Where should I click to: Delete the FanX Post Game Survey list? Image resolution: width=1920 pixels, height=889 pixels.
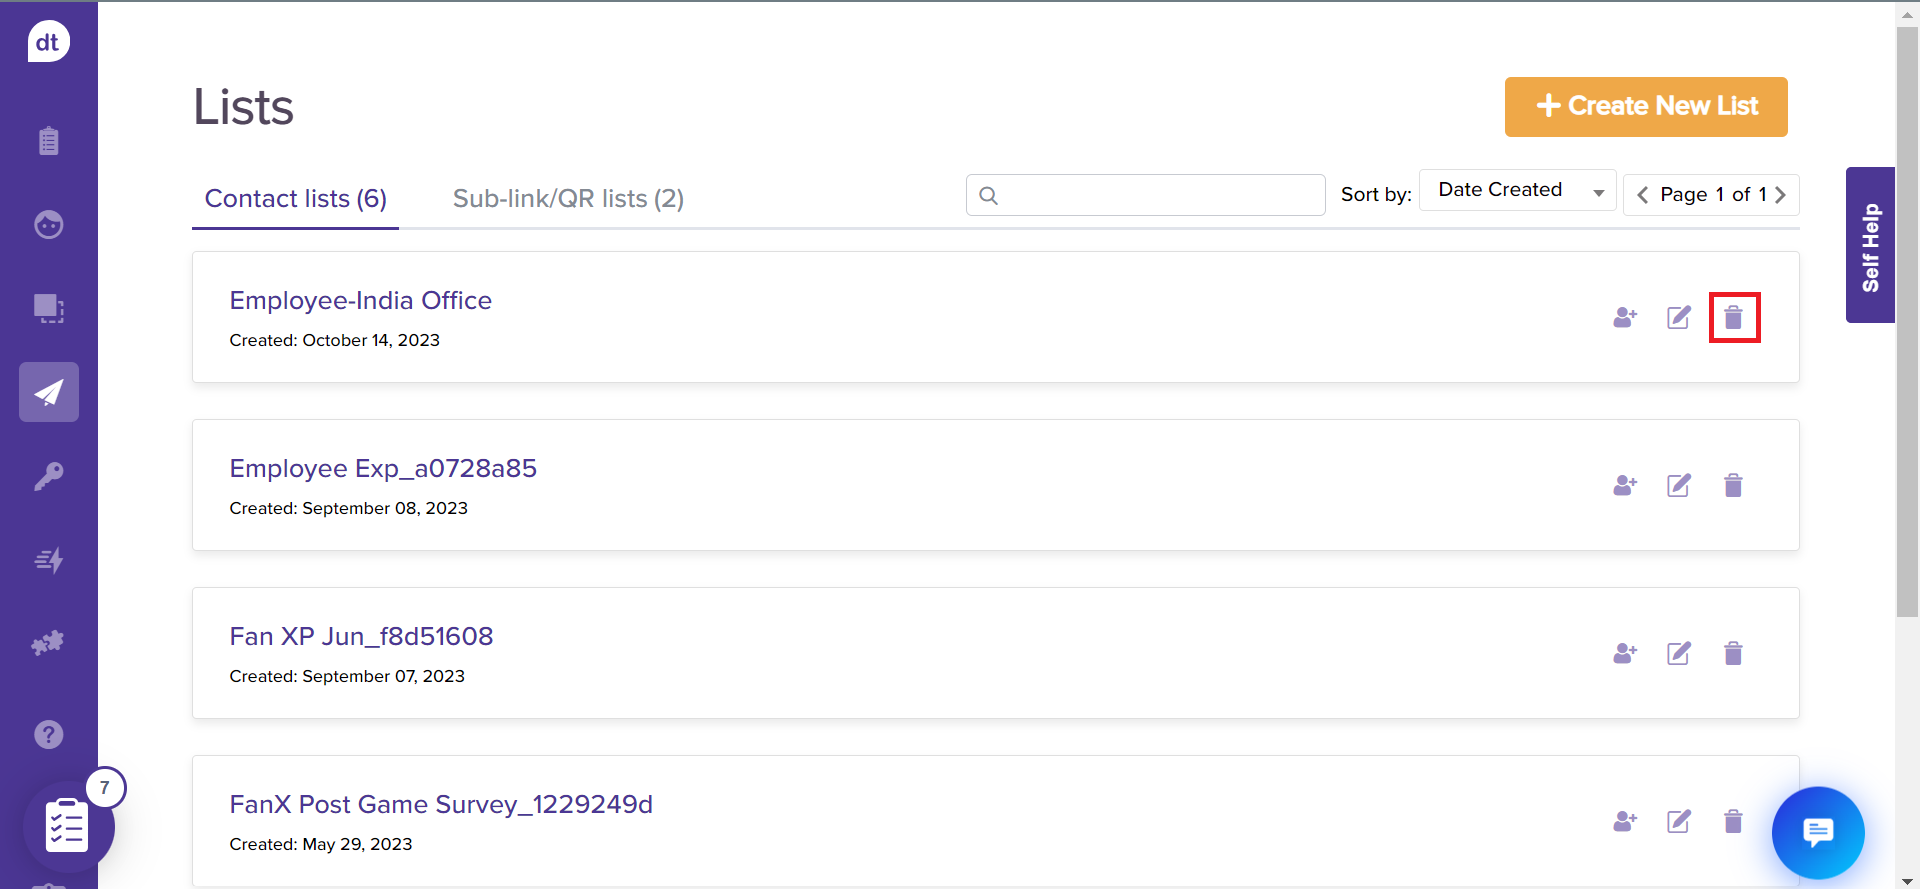(x=1733, y=822)
